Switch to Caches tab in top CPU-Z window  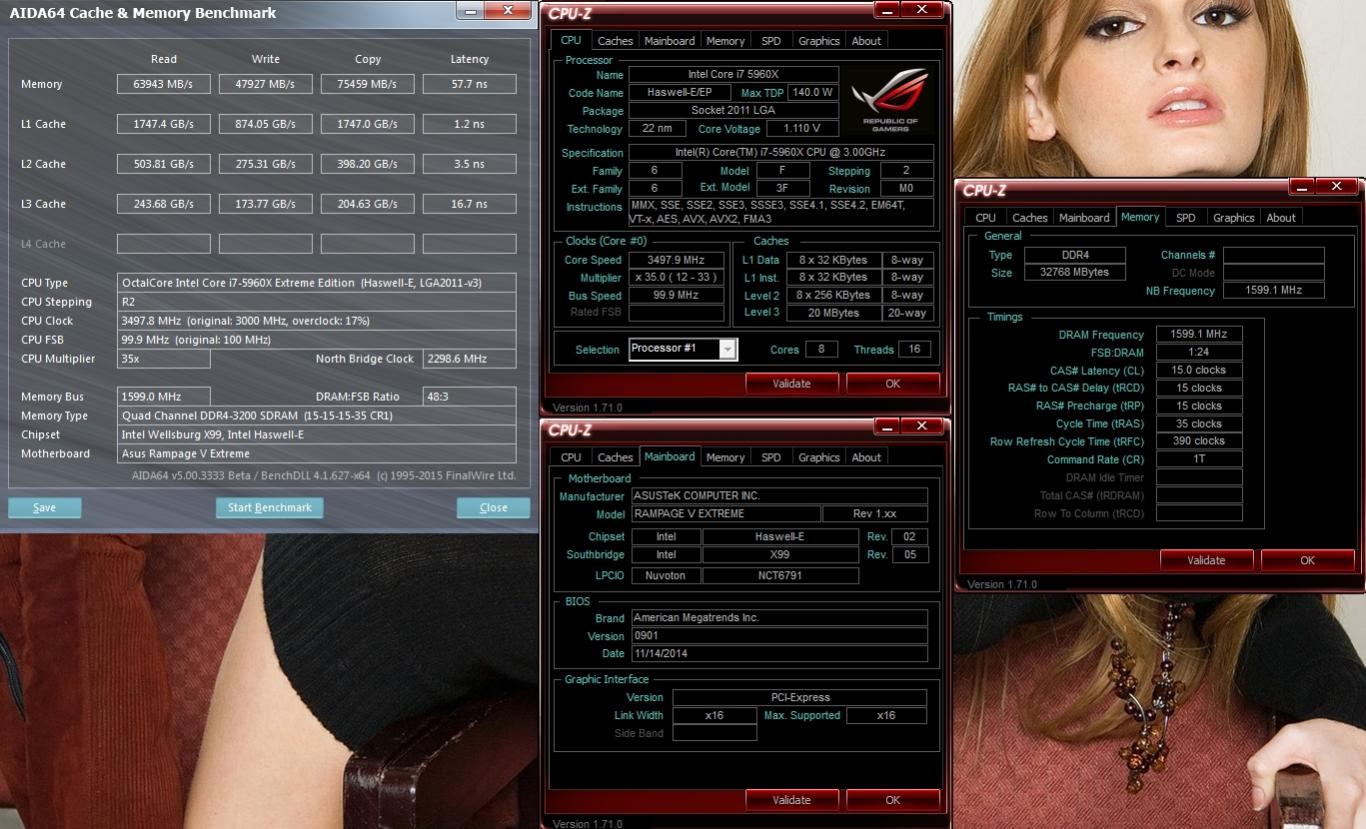[615, 41]
